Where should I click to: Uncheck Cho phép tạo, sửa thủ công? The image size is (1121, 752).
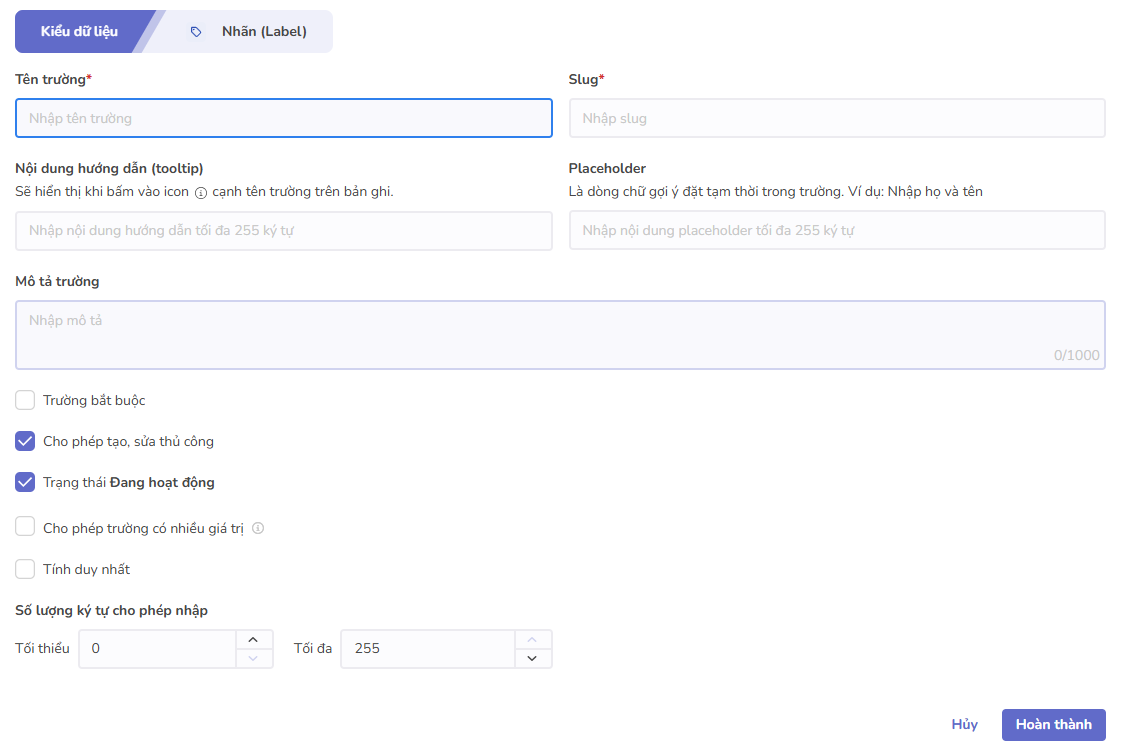pyautogui.click(x=25, y=441)
